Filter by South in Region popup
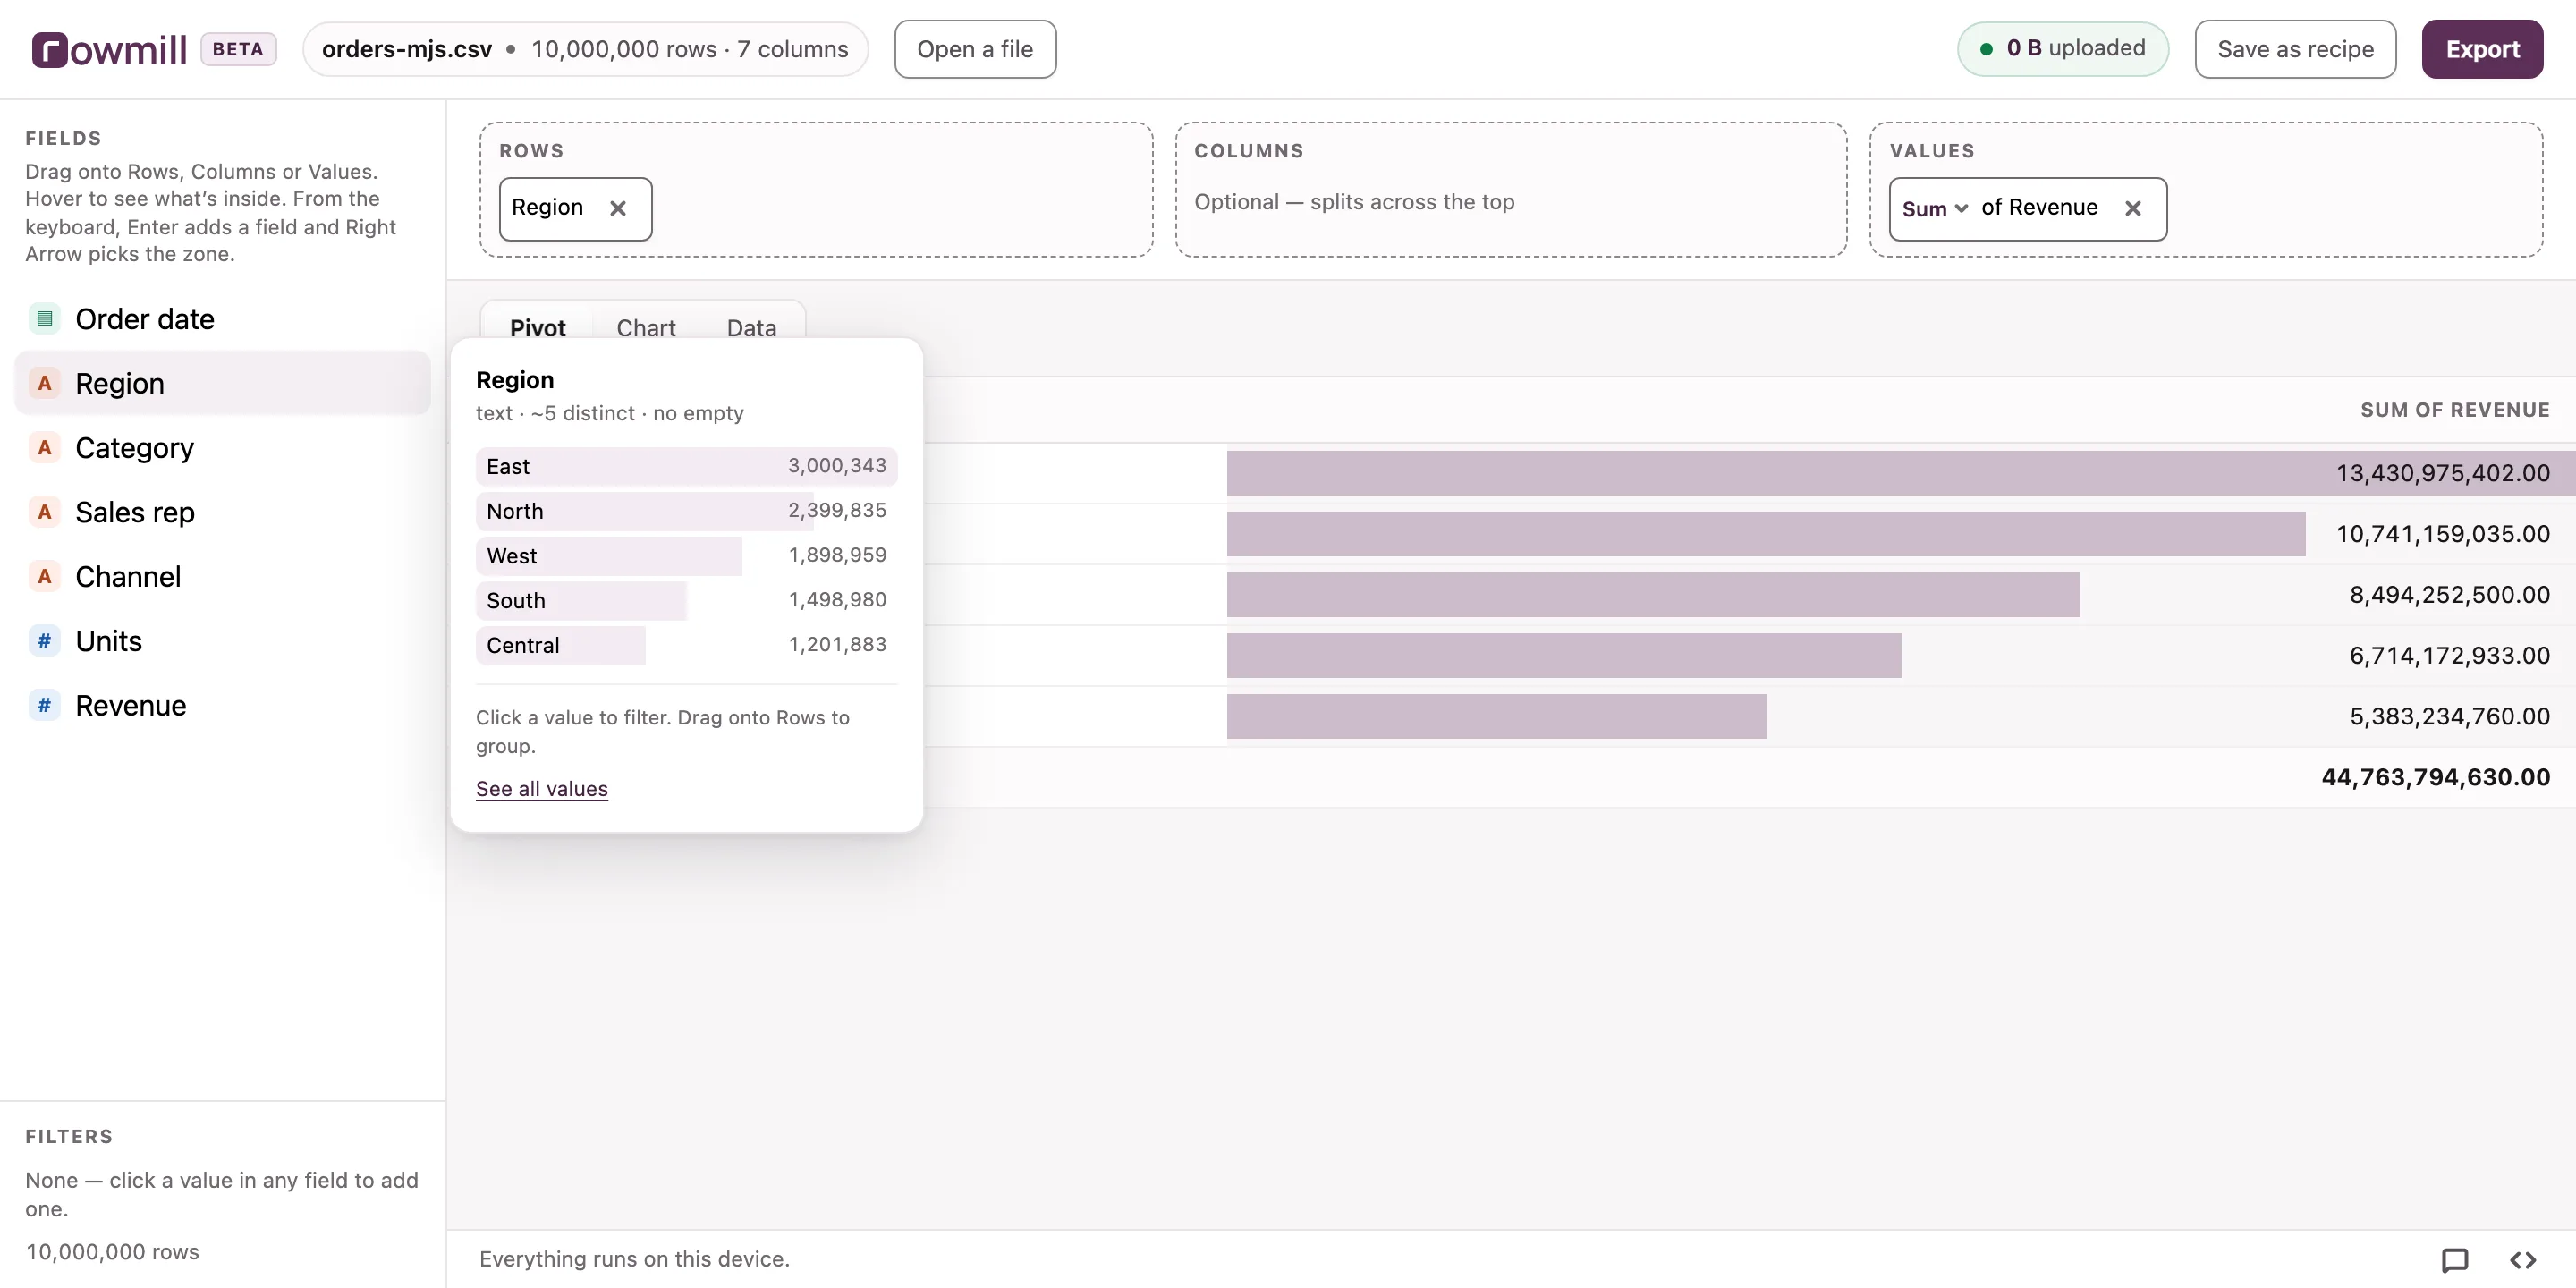Viewport: 2576px width, 1288px height. 686,600
